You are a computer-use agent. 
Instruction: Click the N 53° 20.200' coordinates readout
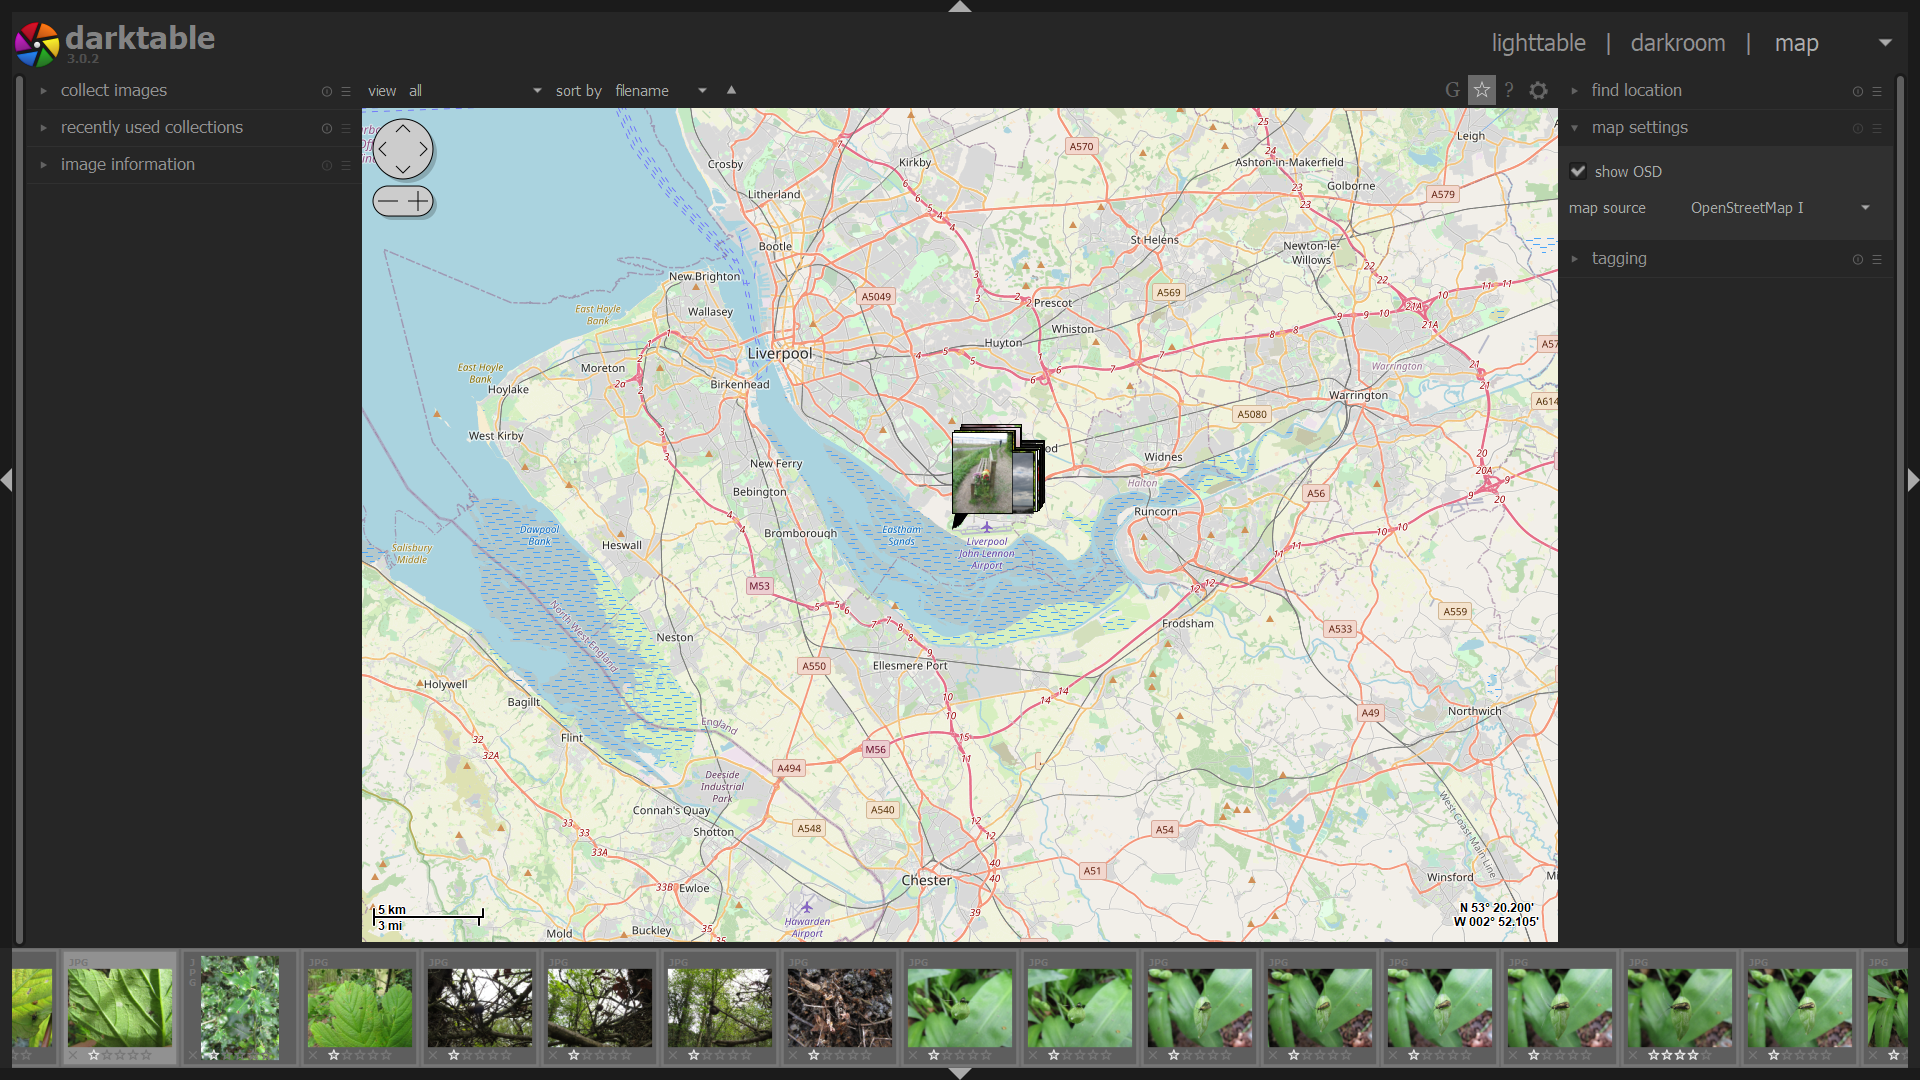[x=1497, y=908]
